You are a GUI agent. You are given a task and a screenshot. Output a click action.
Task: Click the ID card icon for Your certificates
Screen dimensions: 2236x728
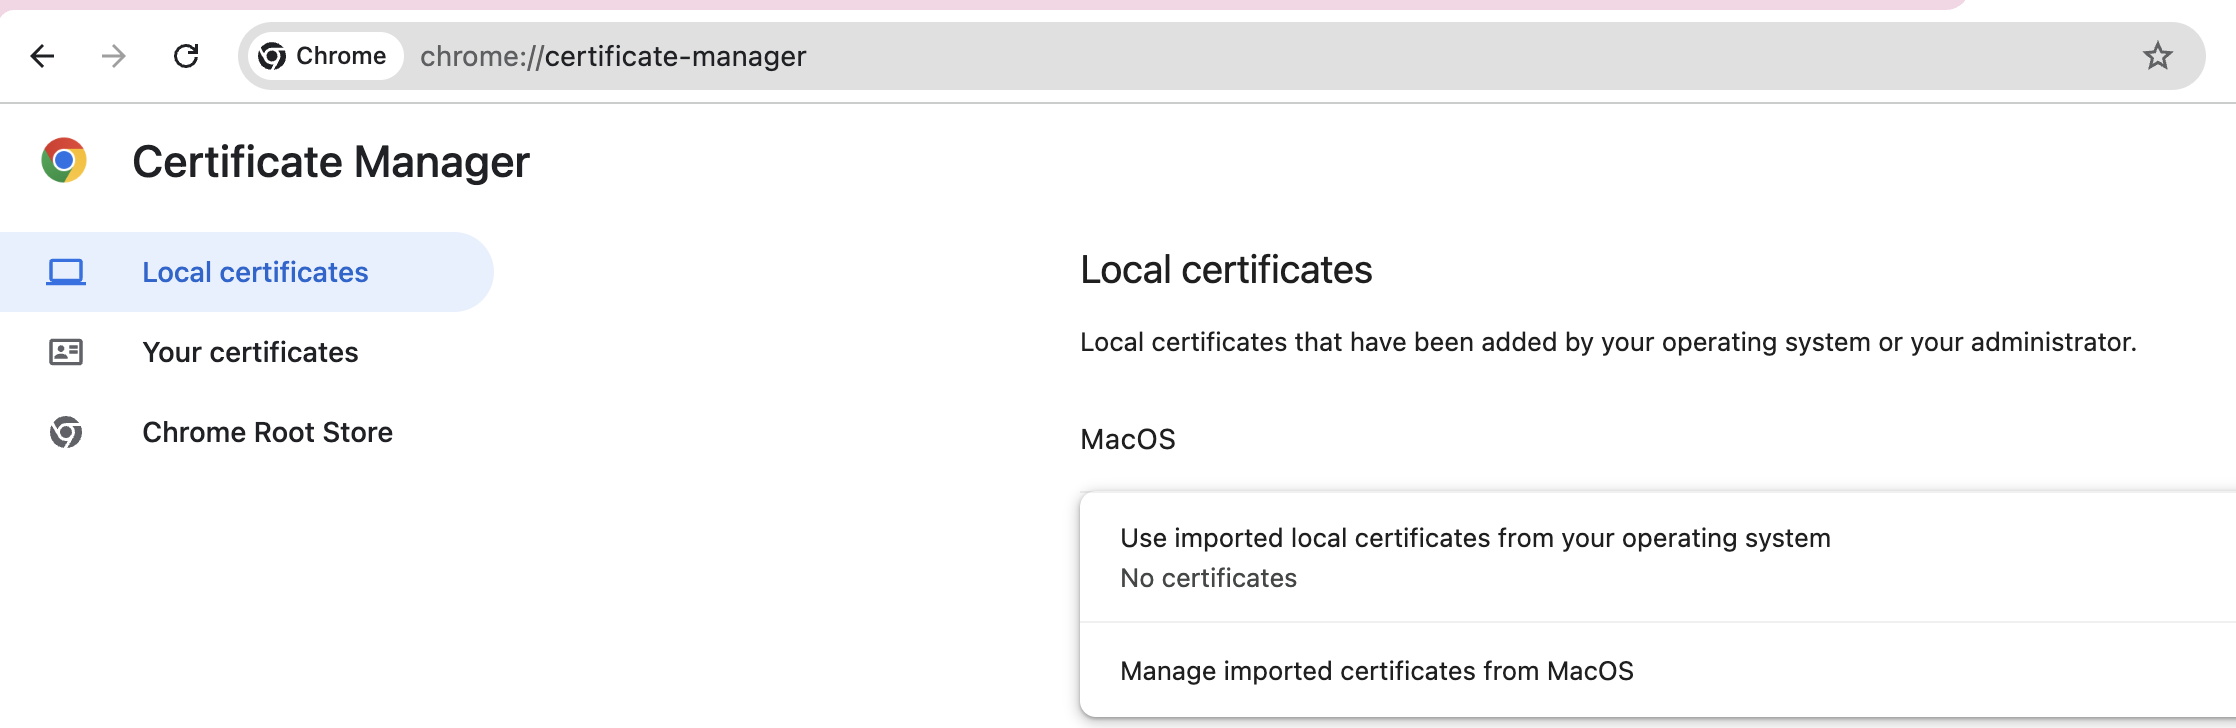point(66,352)
